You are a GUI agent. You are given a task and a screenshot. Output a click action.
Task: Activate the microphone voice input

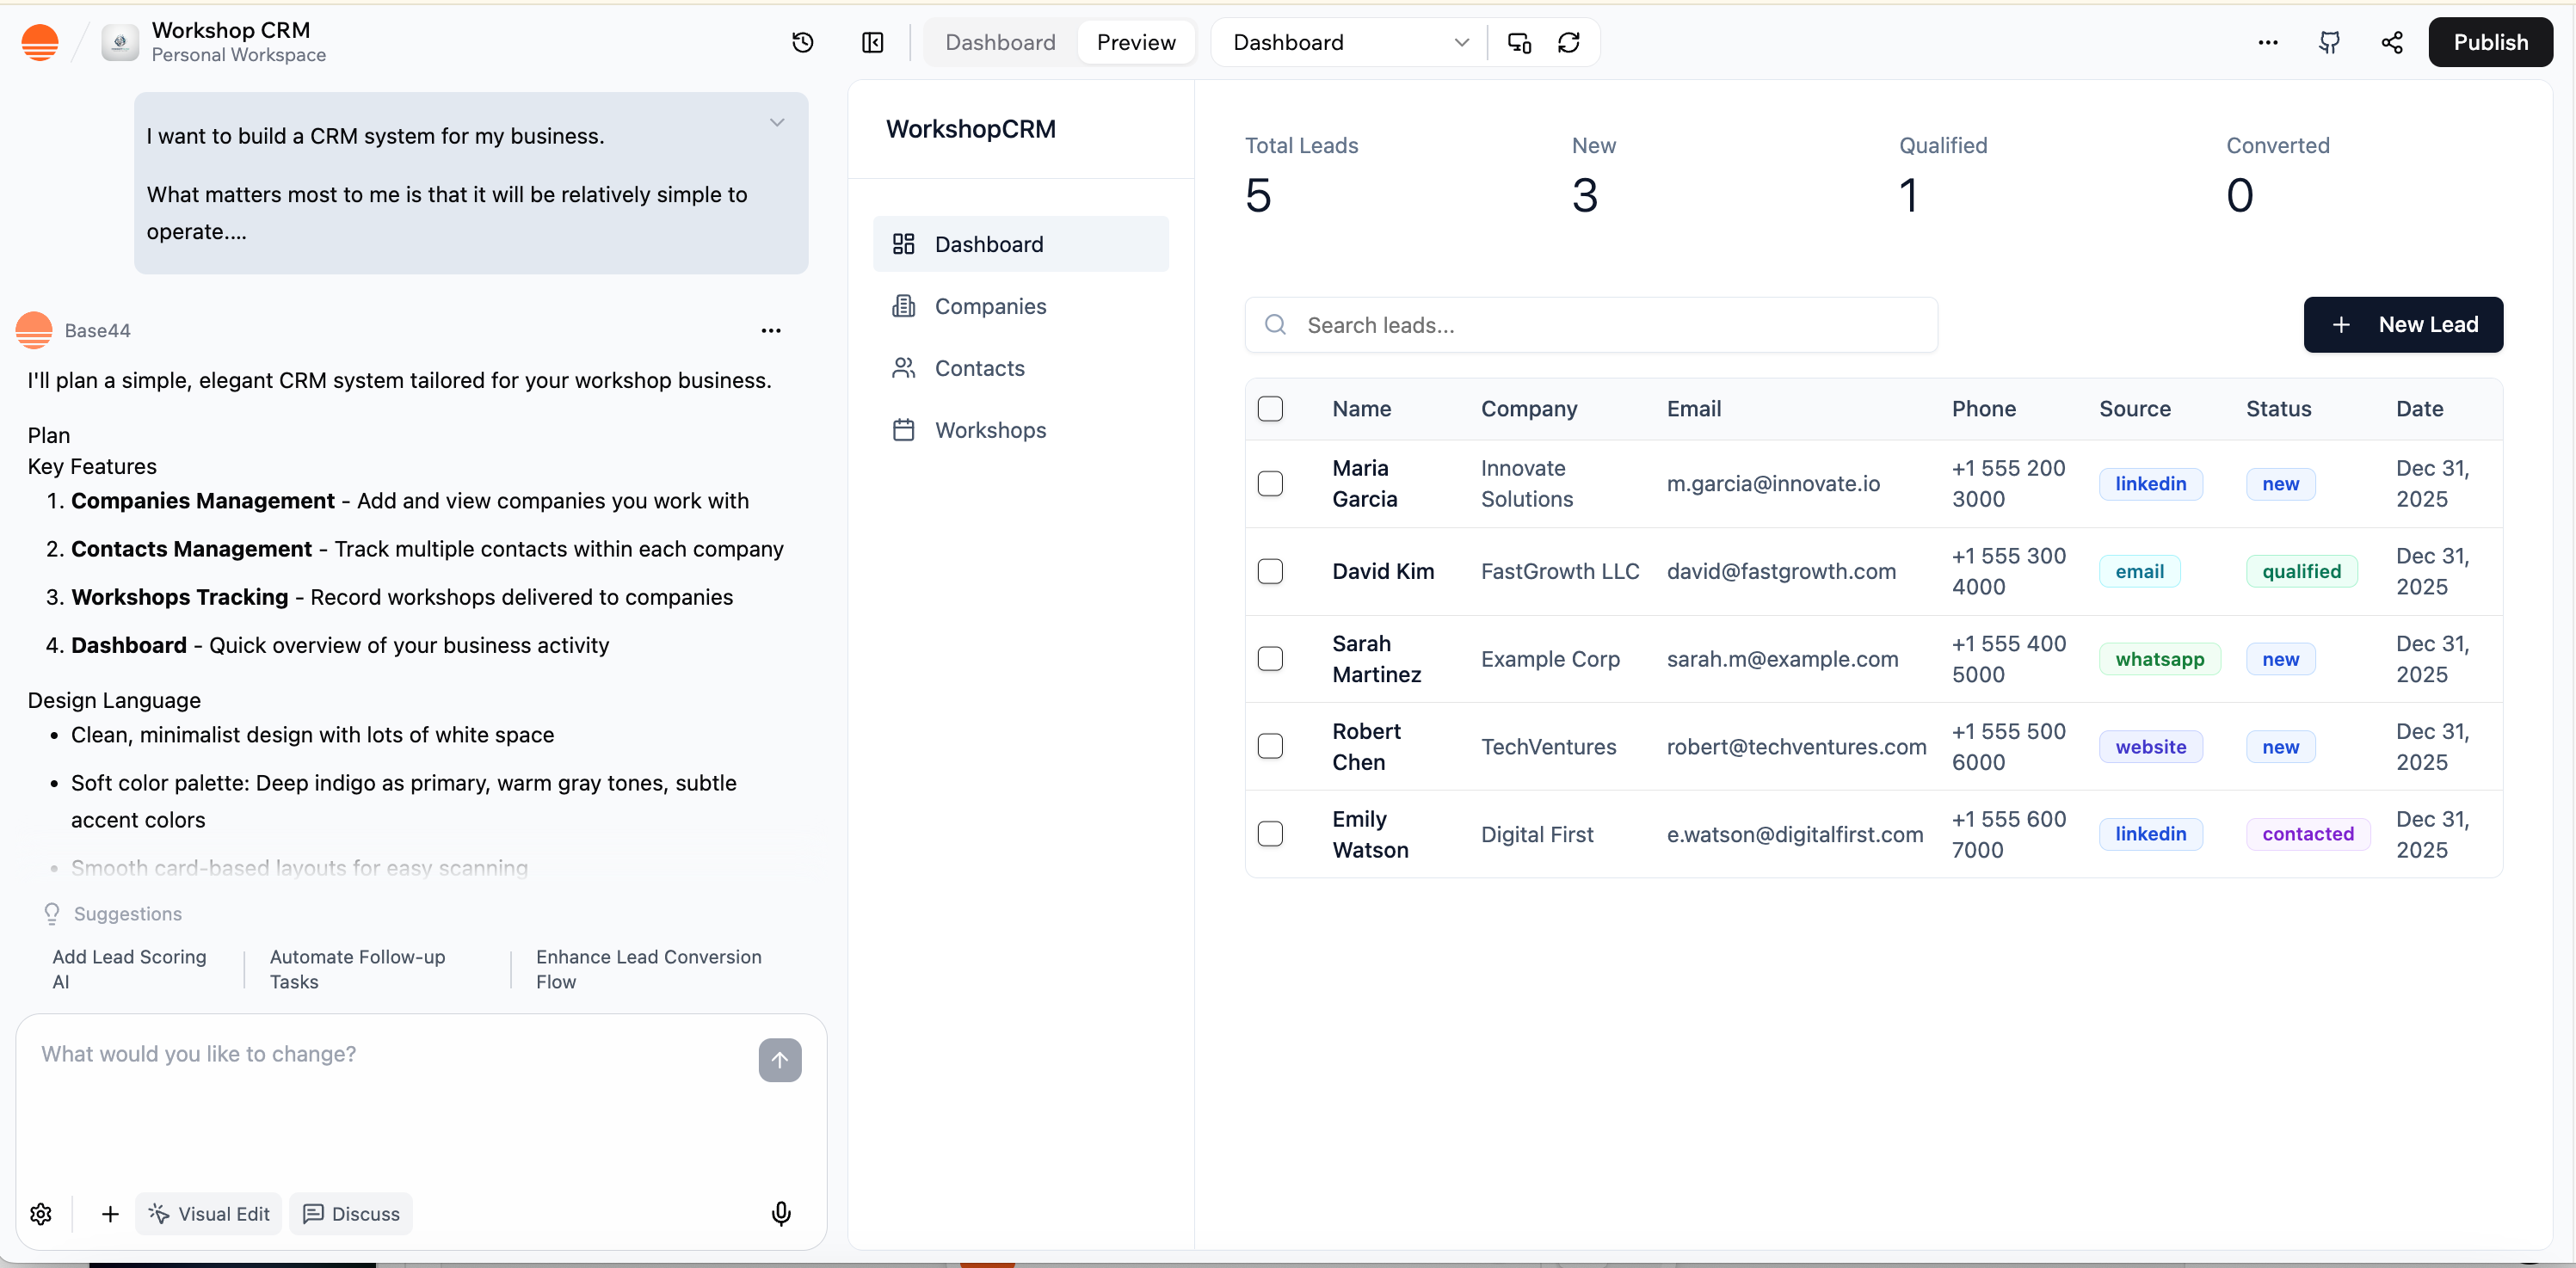click(x=781, y=1213)
